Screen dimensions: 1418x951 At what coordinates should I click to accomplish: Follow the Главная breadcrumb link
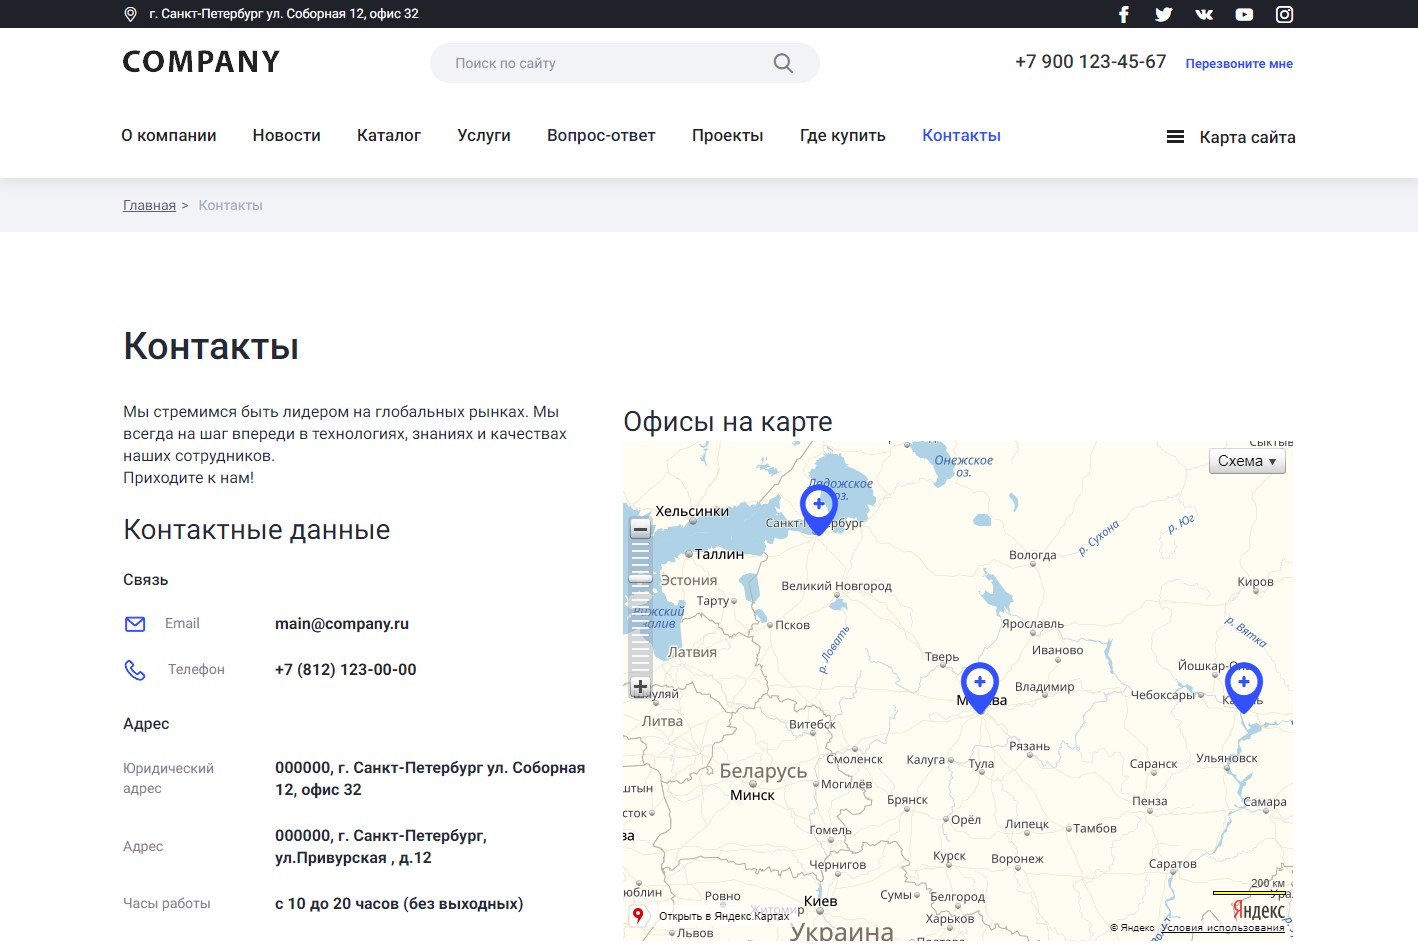tap(149, 205)
